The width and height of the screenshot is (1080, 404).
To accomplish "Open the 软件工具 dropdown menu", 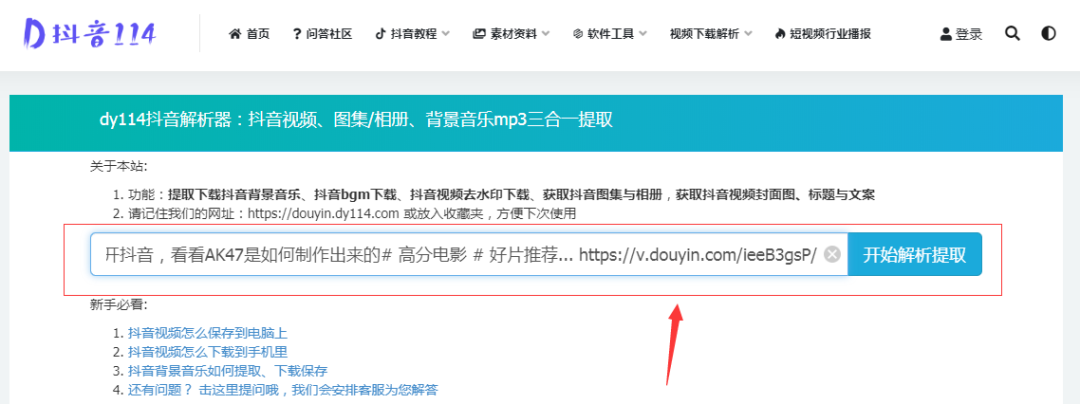I will (643, 34).
